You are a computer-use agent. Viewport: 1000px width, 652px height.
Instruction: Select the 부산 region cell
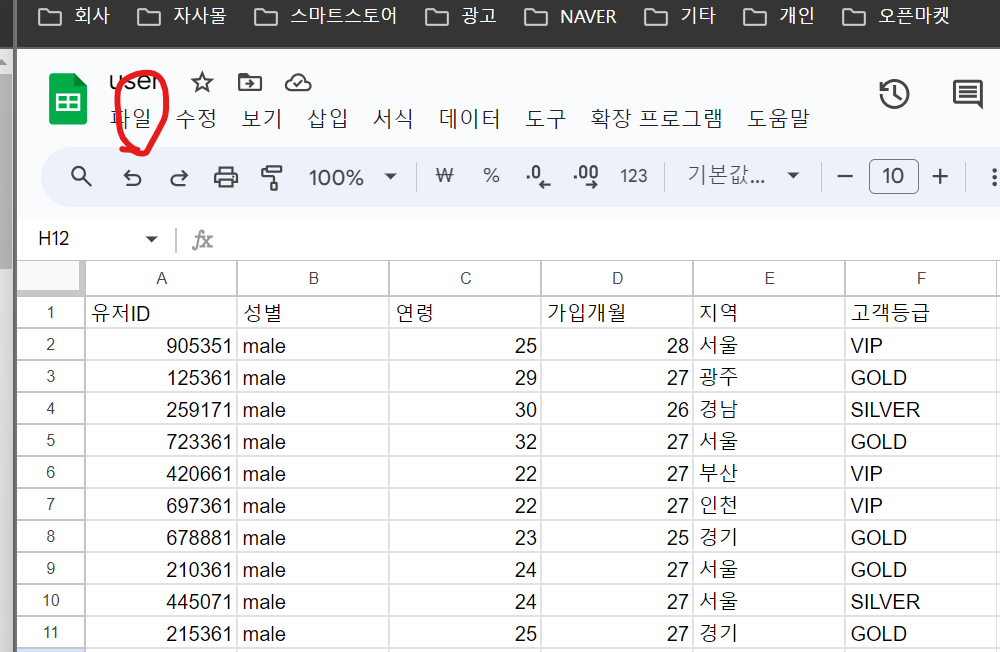click(769, 473)
